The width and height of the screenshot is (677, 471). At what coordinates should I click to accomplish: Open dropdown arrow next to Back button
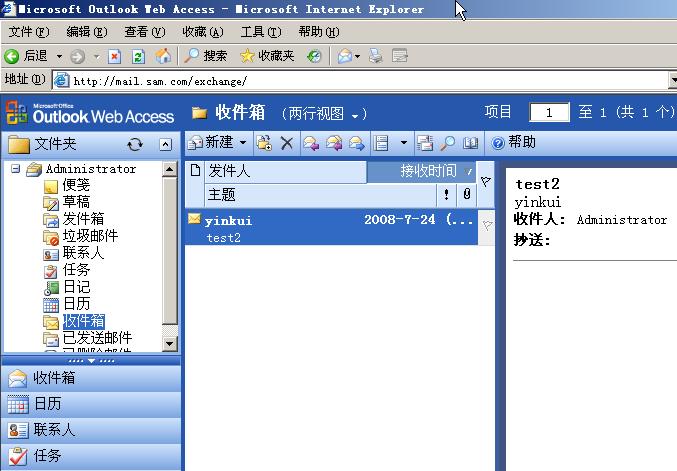59,56
